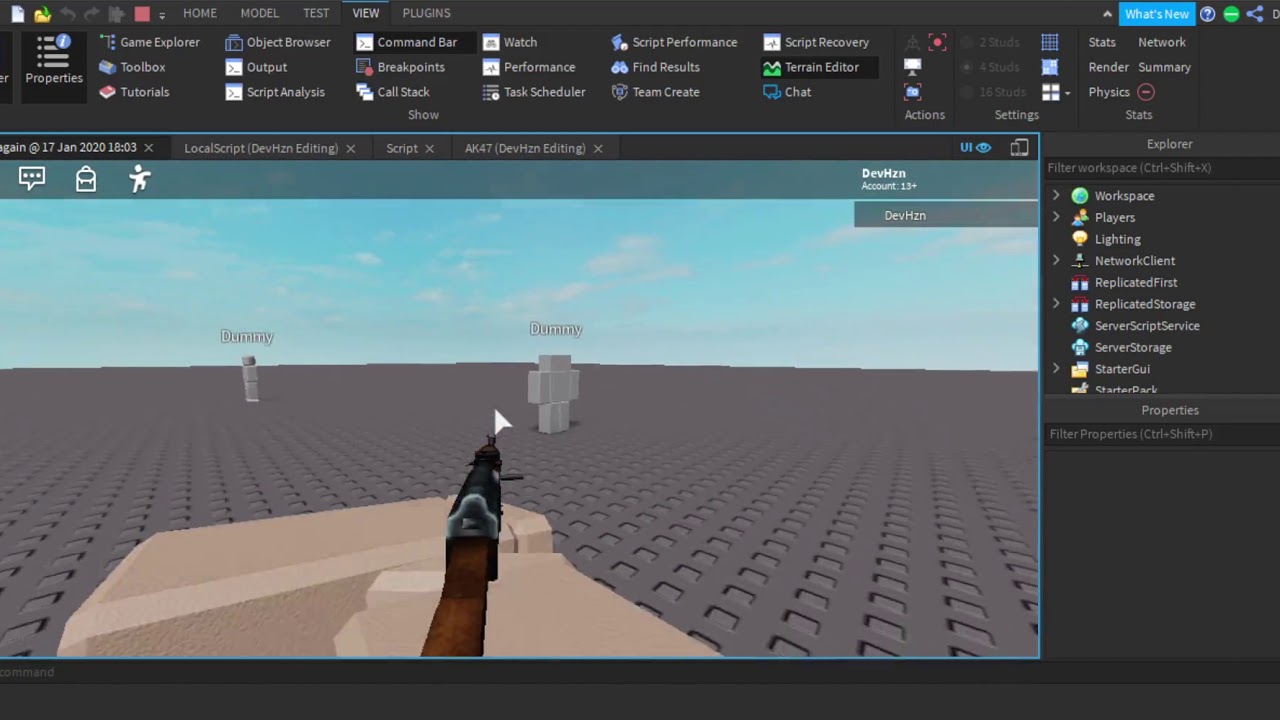The width and height of the screenshot is (1280, 720).
Task: Switch to the MODEL ribbon tab
Action: click(x=260, y=13)
